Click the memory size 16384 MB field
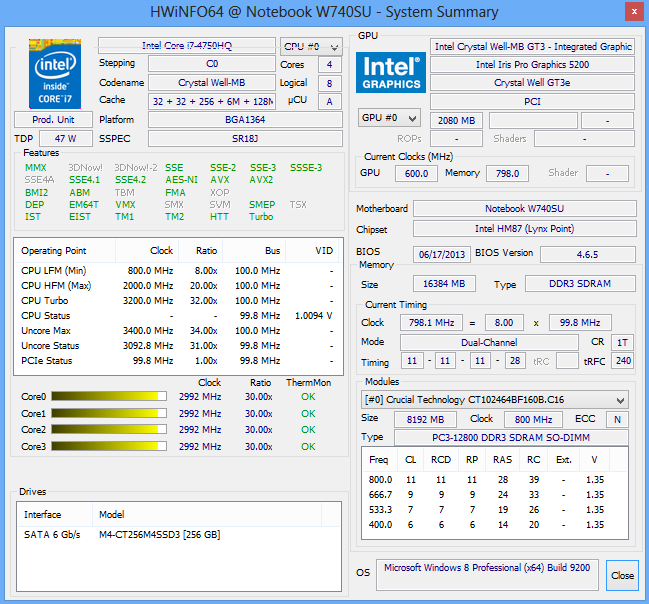The width and height of the screenshot is (649, 604). pos(444,284)
